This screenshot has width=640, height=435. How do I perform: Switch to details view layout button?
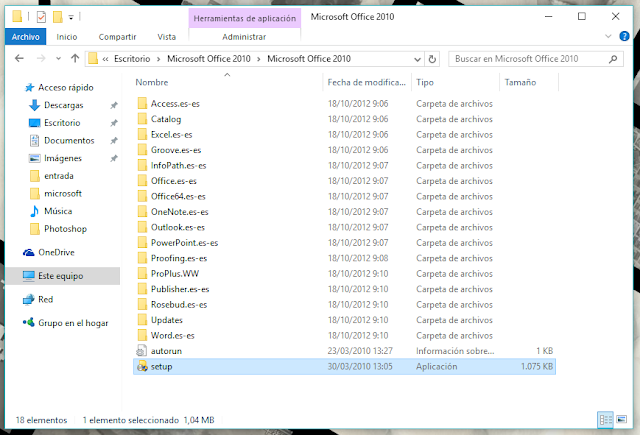coord(605,420)
